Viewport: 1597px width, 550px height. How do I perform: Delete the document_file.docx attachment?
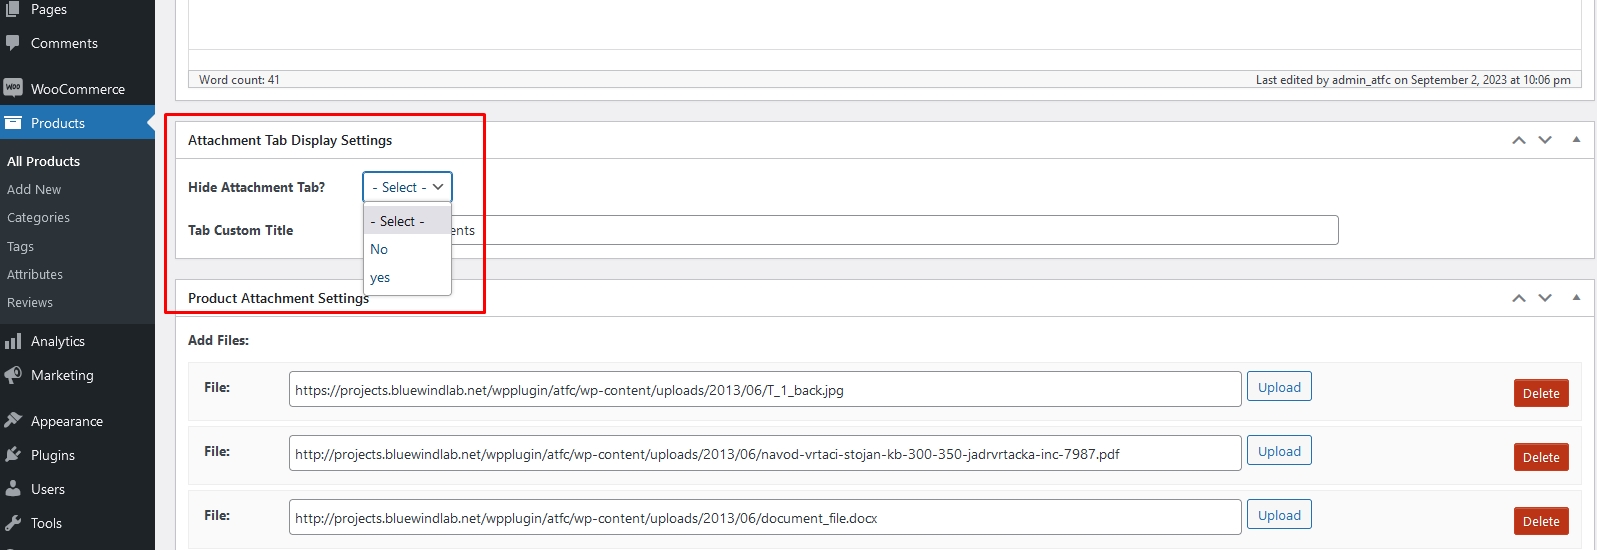point(1540,521)
